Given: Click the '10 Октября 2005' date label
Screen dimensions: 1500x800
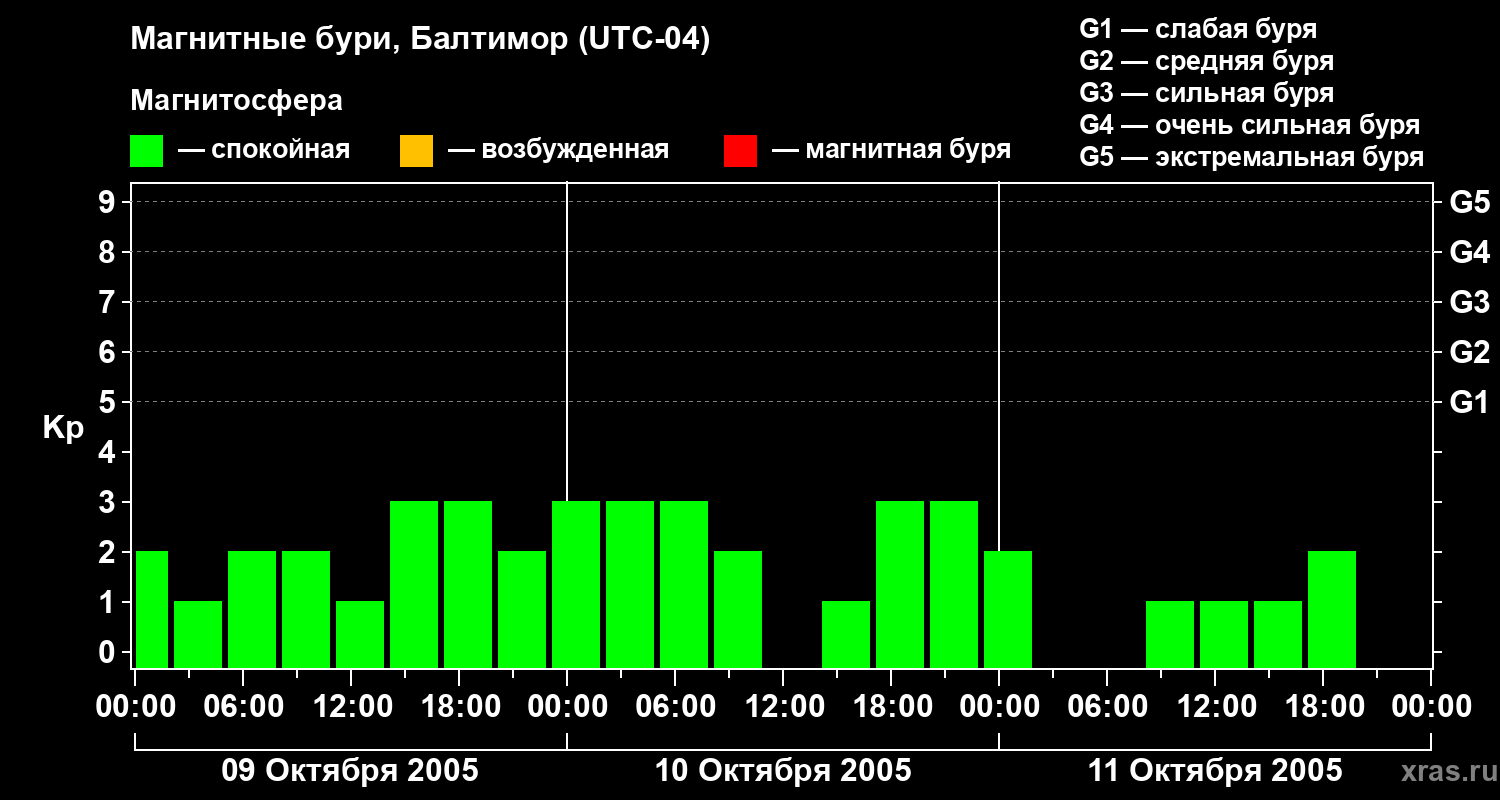Looking at the screenshot, I should [x=783, y=771].
